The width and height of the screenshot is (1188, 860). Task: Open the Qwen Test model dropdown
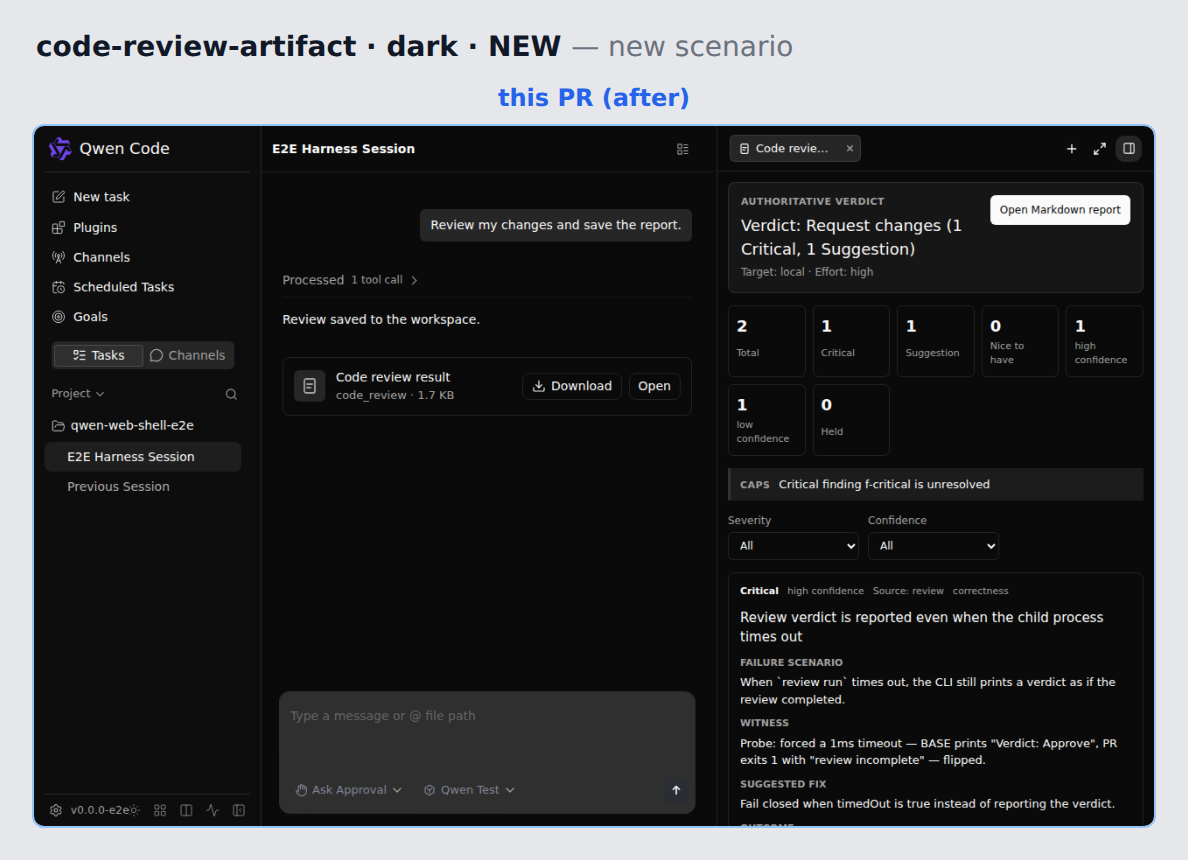click(x=469, y=790)
